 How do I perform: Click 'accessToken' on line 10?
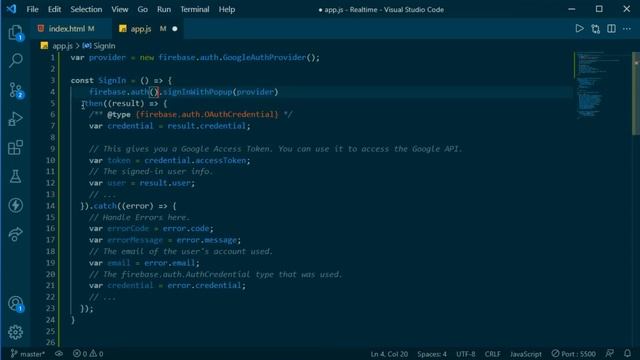coord(221,160)
